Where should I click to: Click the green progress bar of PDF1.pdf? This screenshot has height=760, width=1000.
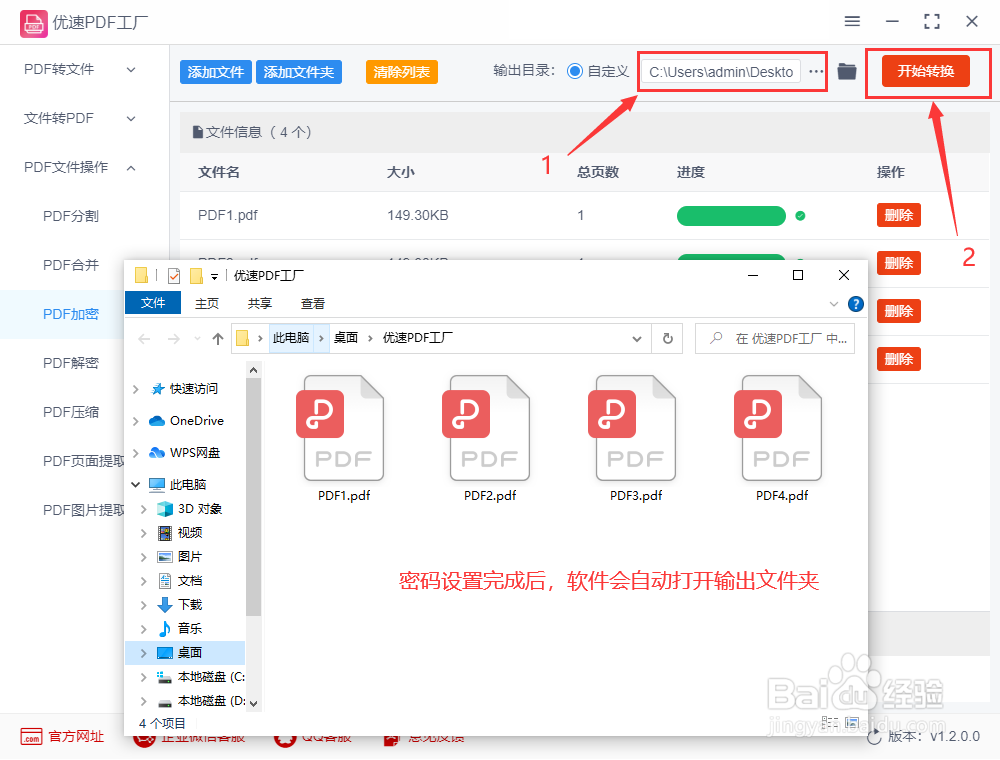pos(731,215)
